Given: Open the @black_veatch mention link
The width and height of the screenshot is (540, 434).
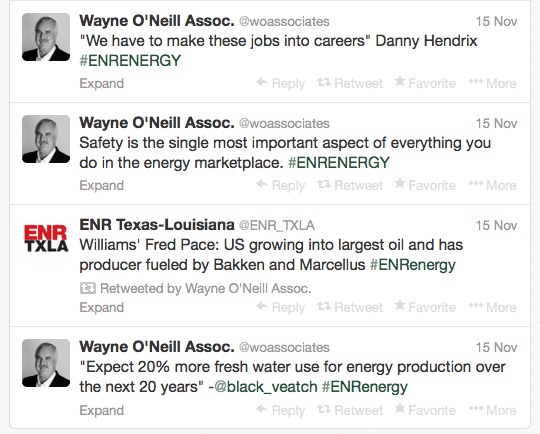Looking at the screenshot, I should tap(266, 387).
